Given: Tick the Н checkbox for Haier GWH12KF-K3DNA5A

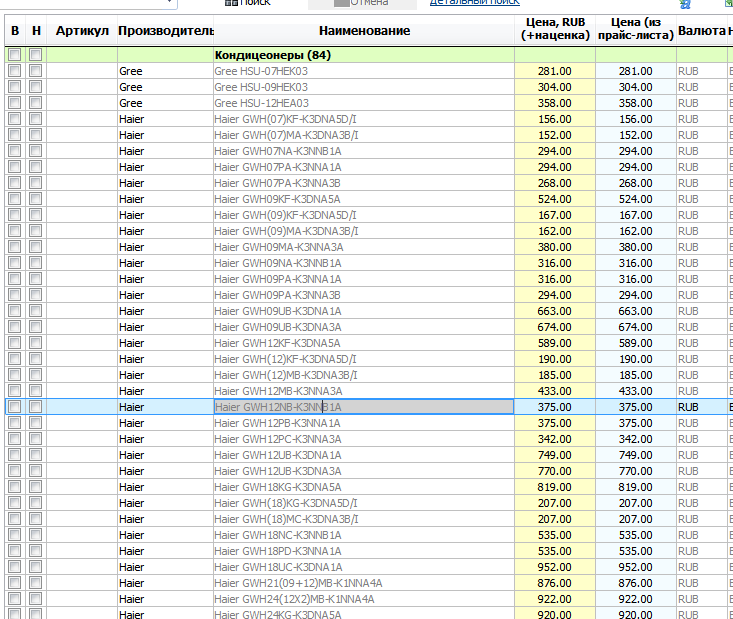Looking at the screenshot, I should click(x=35, y=343).
